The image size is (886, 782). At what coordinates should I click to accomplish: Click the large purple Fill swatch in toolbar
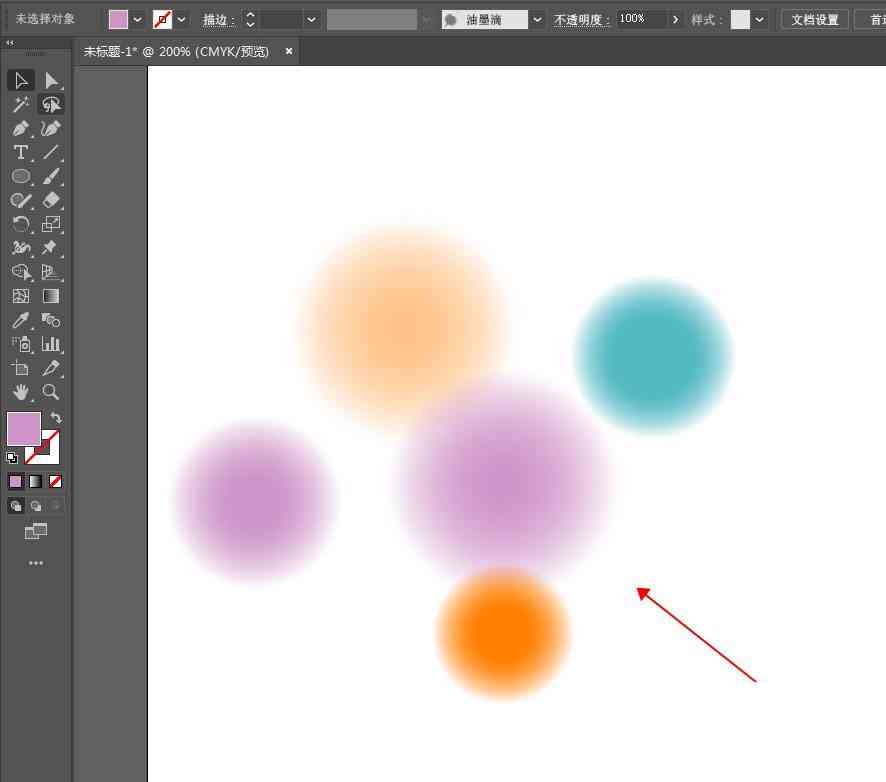tap(24, 429)
